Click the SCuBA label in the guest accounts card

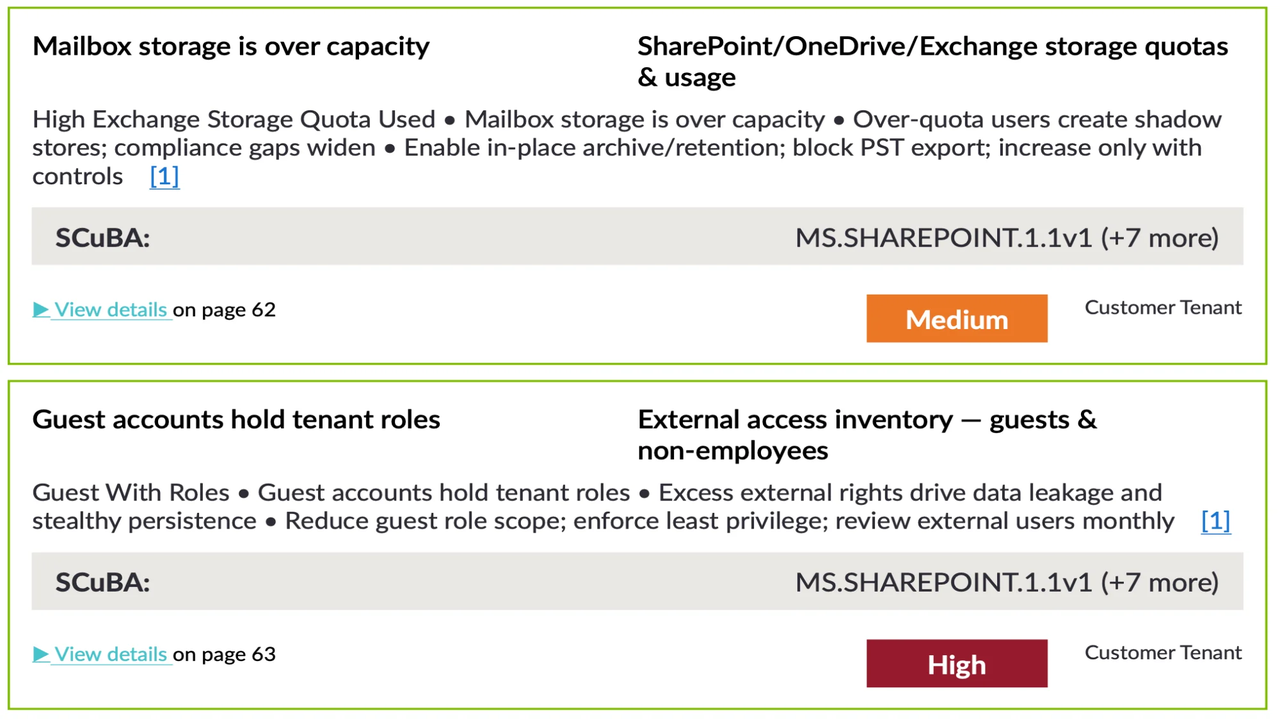coord(103,582)
